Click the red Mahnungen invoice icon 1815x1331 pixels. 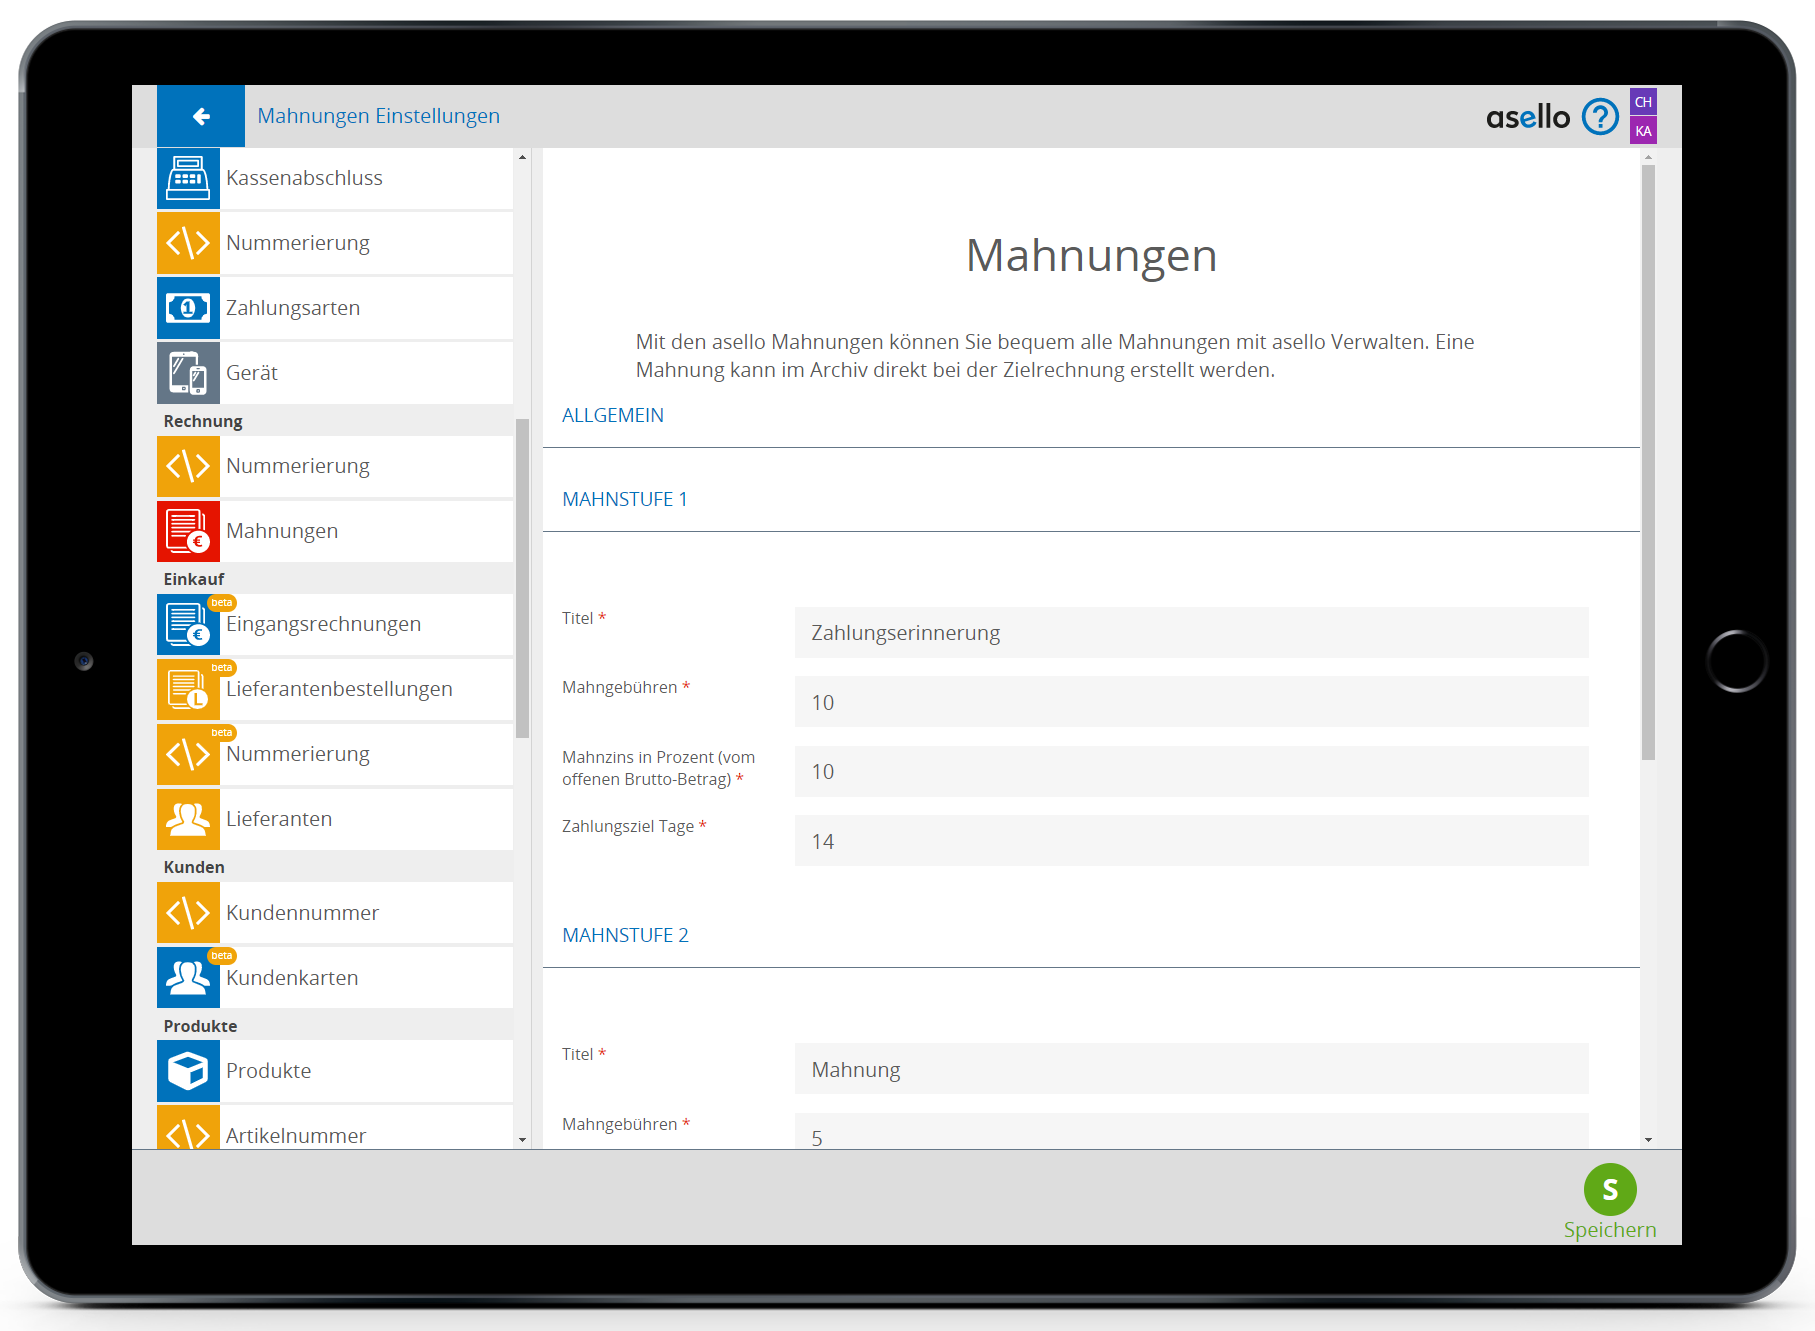click(188, 531)
